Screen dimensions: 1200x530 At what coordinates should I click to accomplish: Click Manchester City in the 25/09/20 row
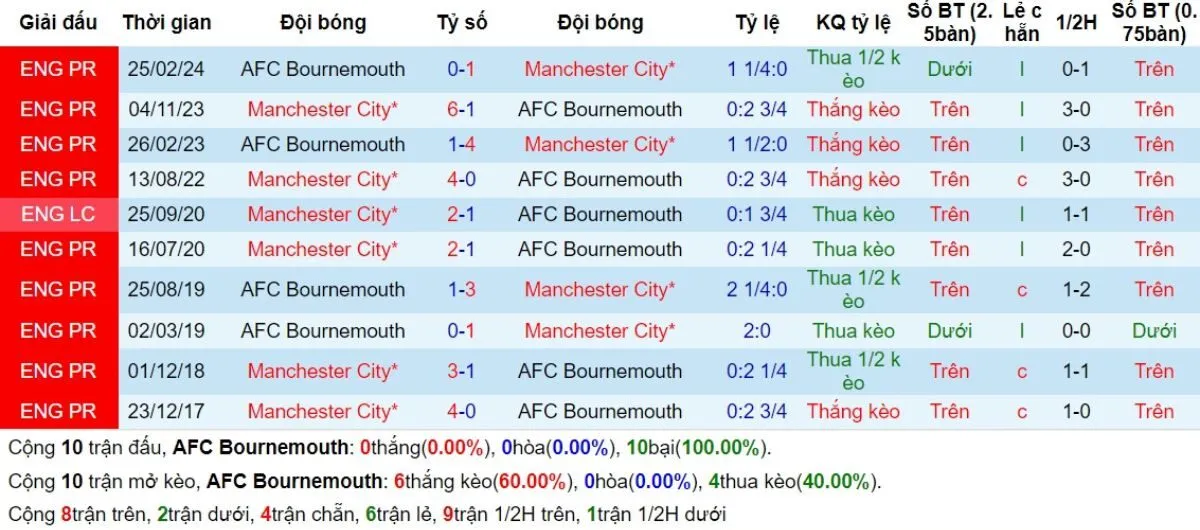pyautogui.click(x=323, y=214)
